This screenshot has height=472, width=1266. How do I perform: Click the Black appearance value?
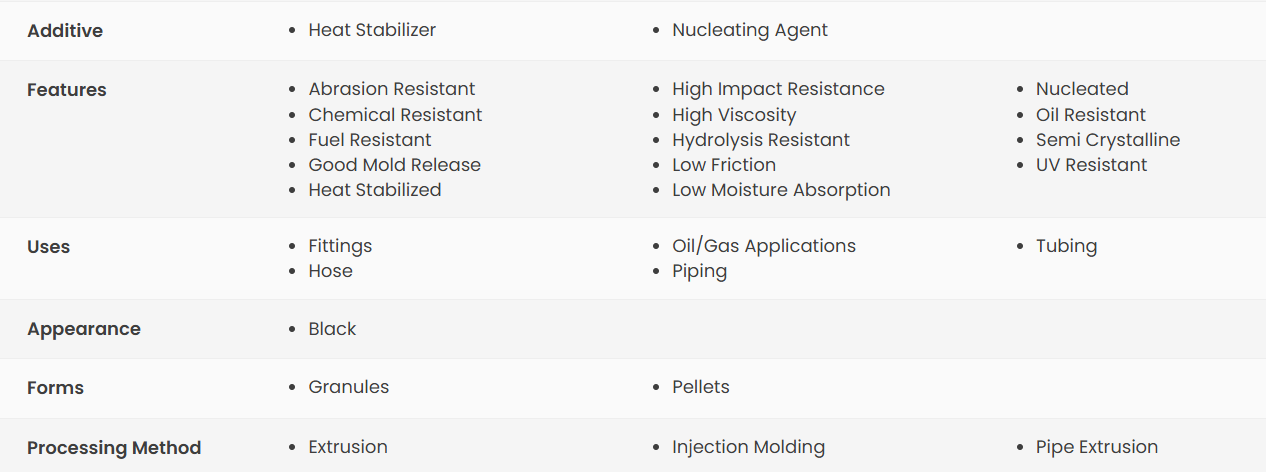pyautogui.click(x=332, y=329)
